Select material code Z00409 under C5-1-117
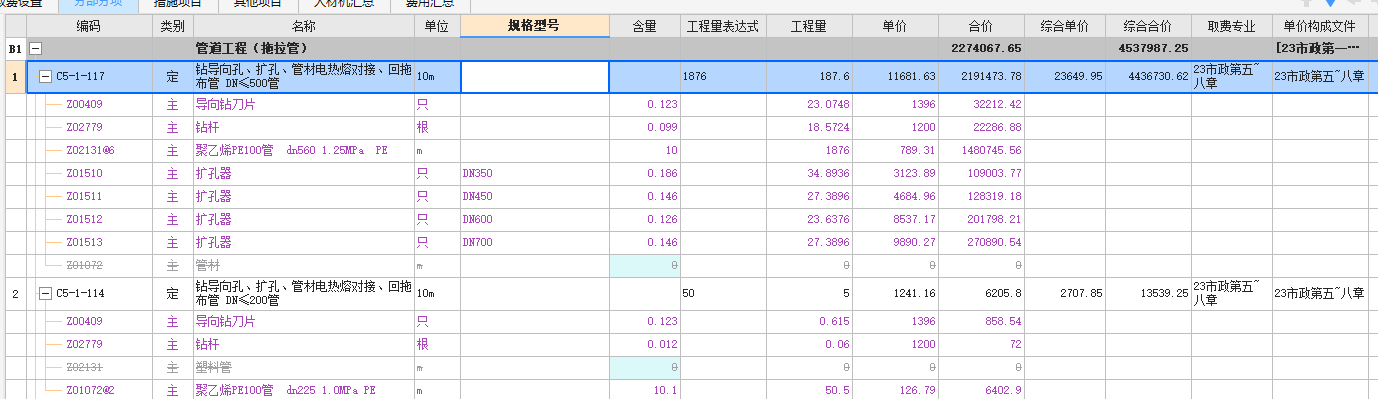 coord(84,104)
